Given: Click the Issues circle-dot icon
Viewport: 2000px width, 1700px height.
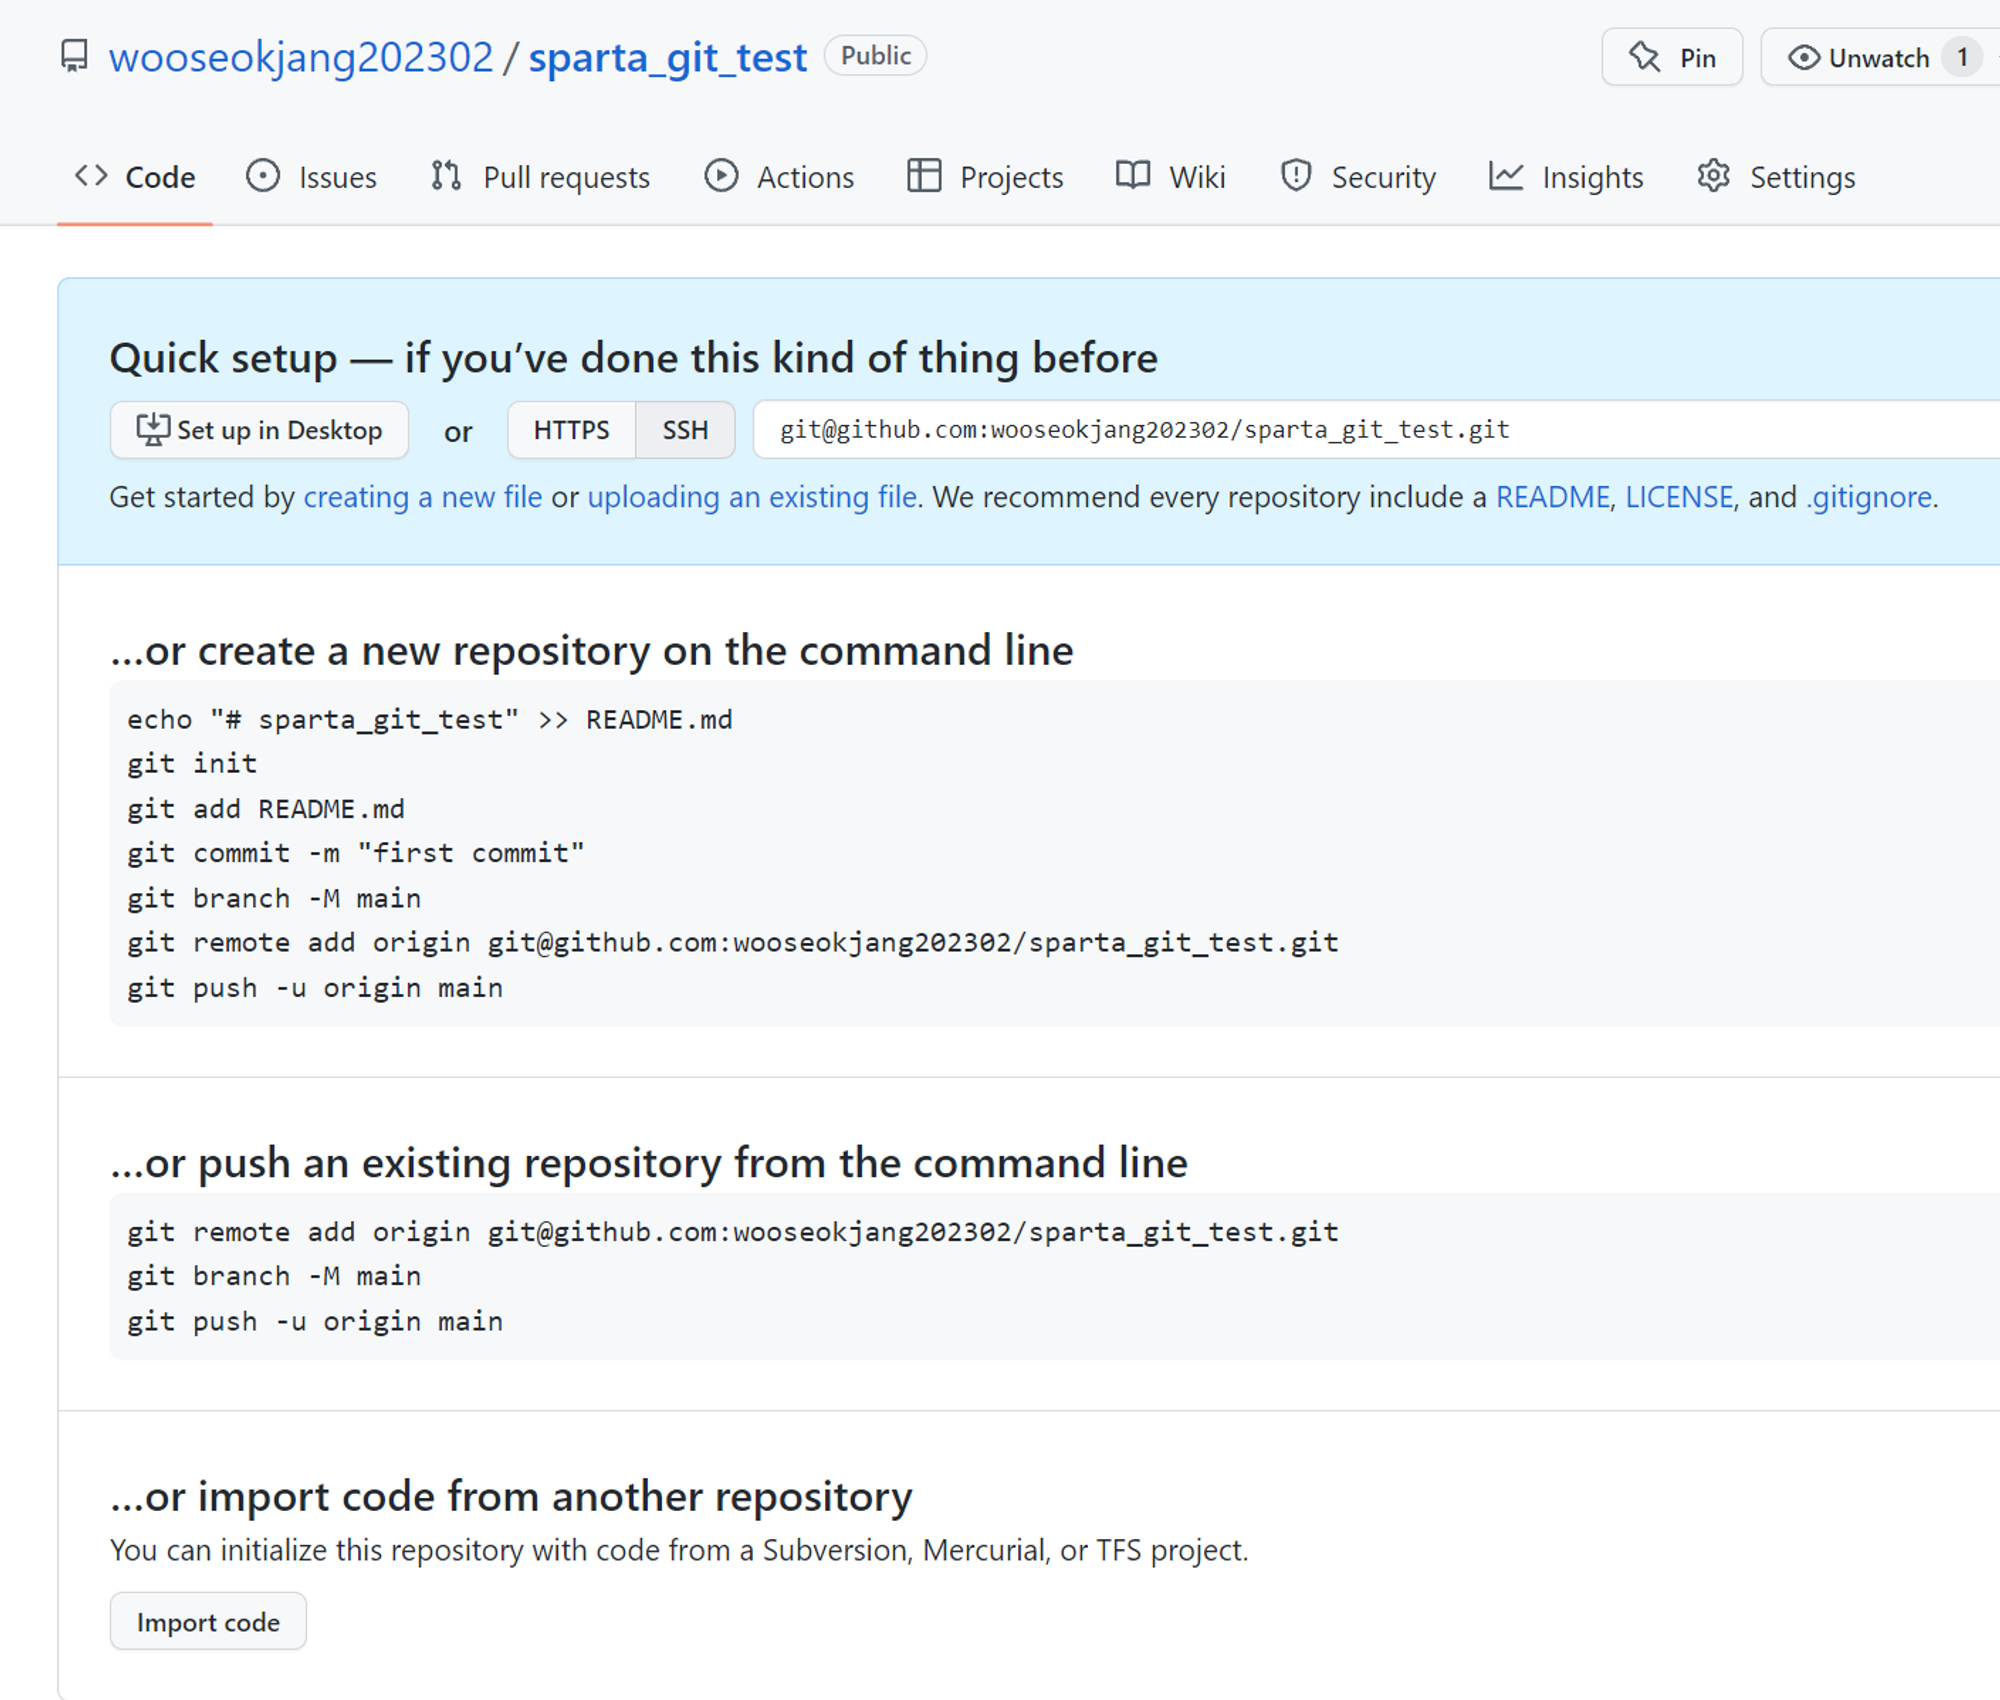Looking at the screenshot, I should coord(263,176).
